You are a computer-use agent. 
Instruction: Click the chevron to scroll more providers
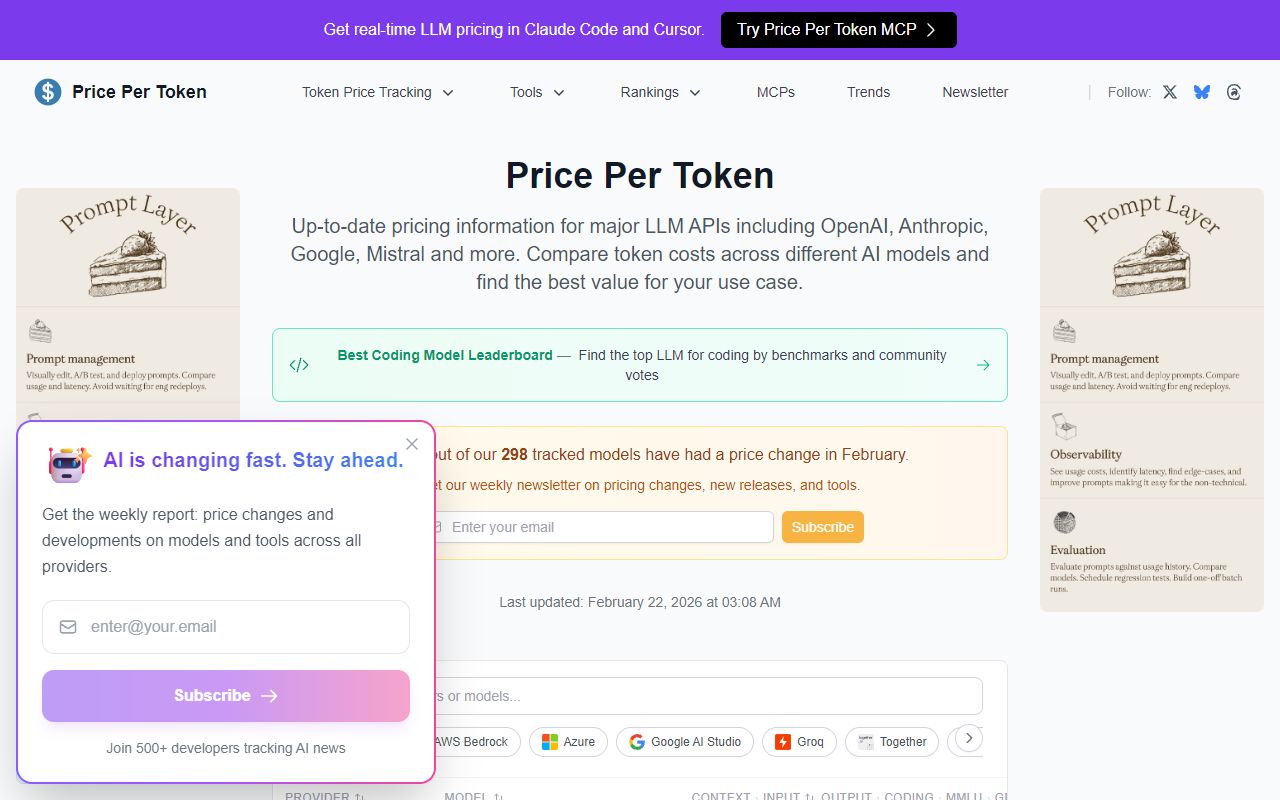coord(966,738)
